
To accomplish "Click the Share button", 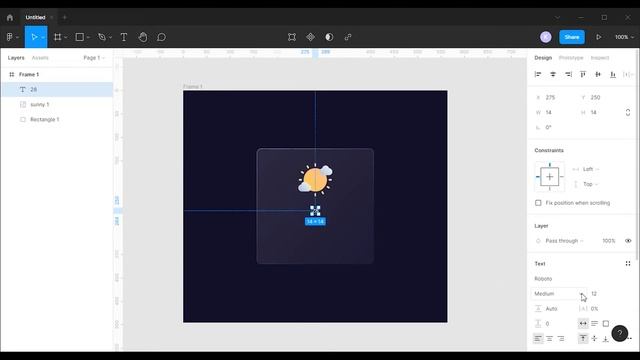I will pos(571,37).
